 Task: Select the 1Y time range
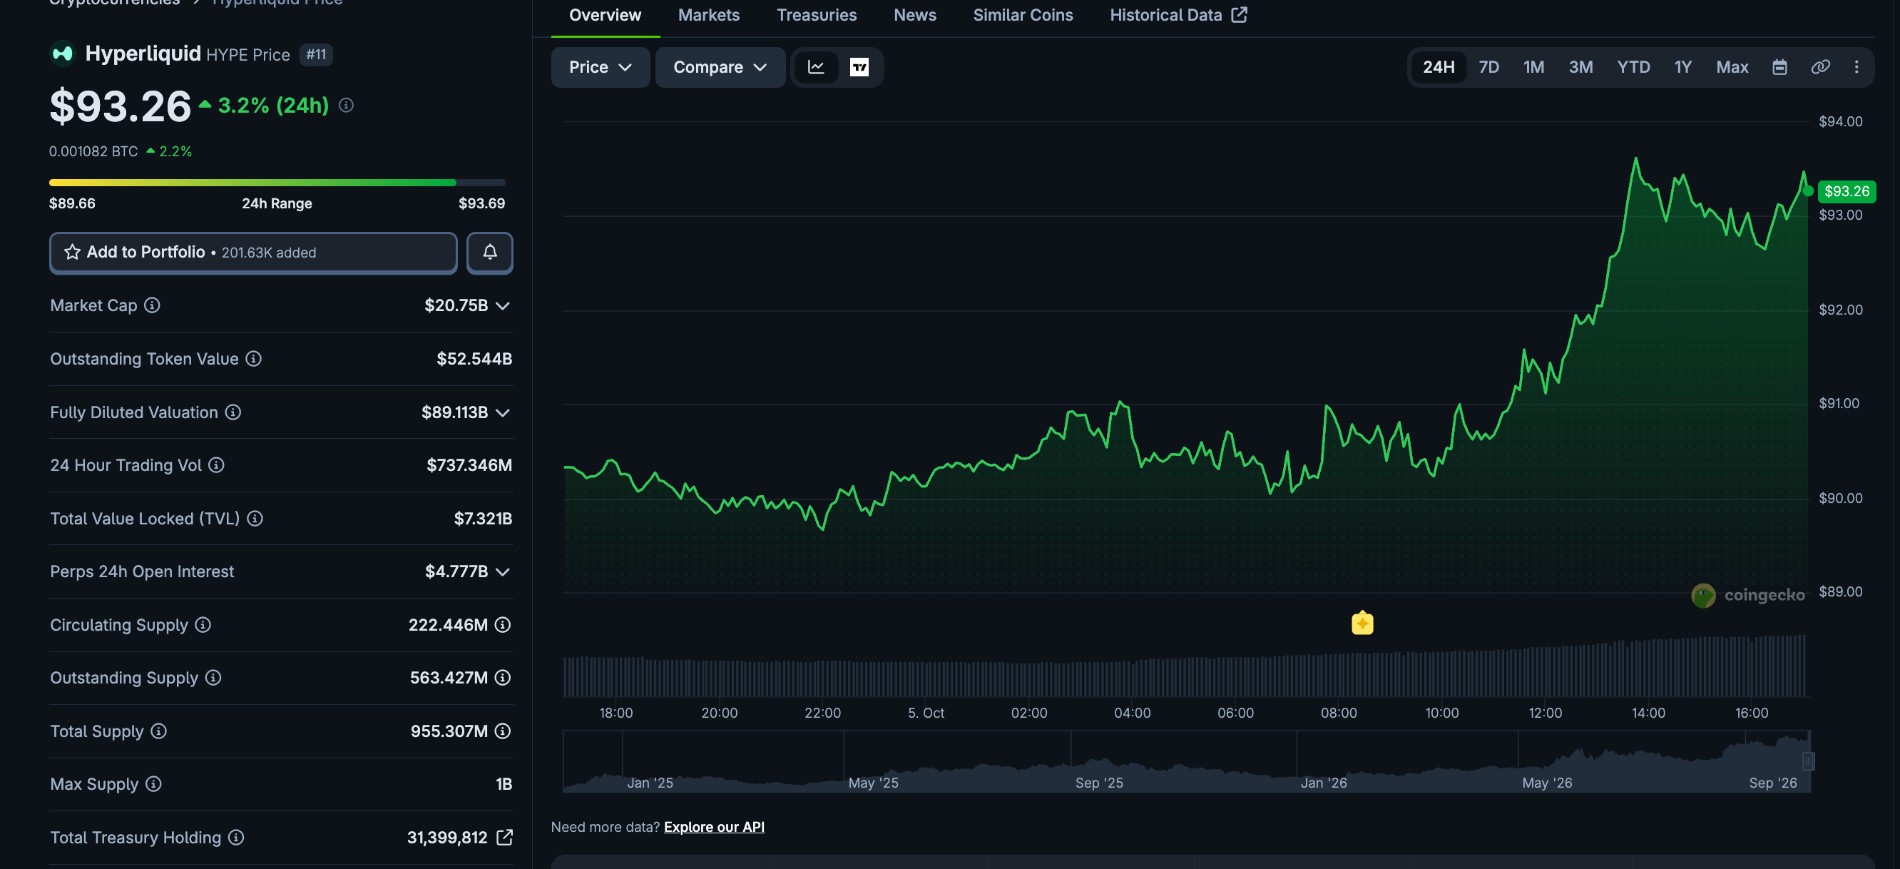click(x=1683, y=67)
